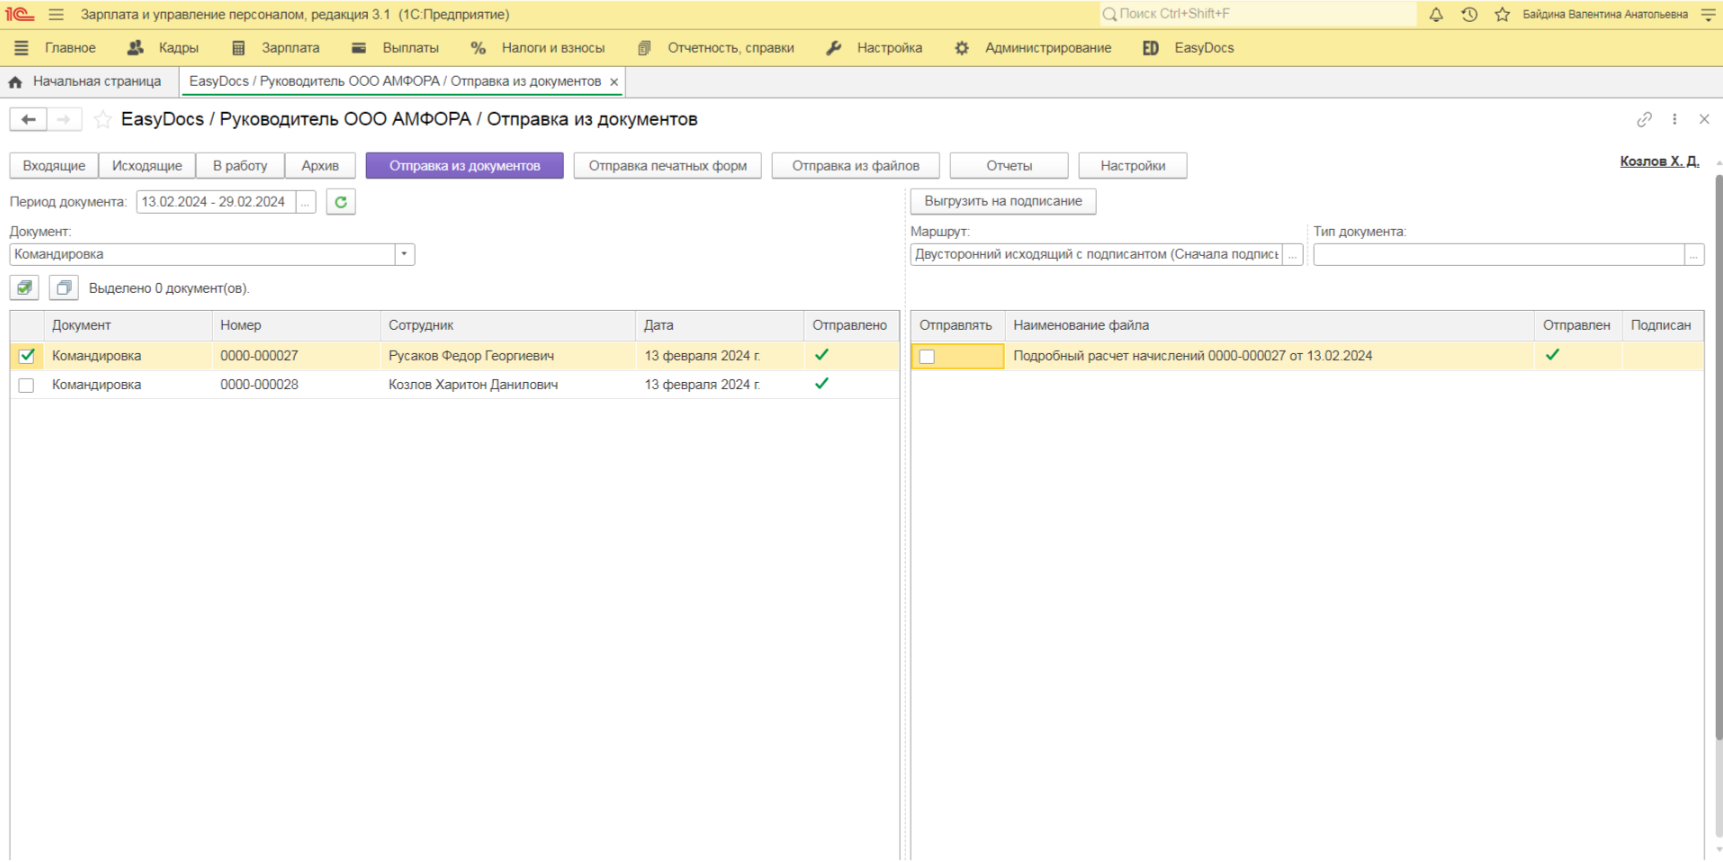The width and height of the screenshot is (1723, 862).
Task: Open the 1C main application logo menu
Action: click(x=19, y=14)
